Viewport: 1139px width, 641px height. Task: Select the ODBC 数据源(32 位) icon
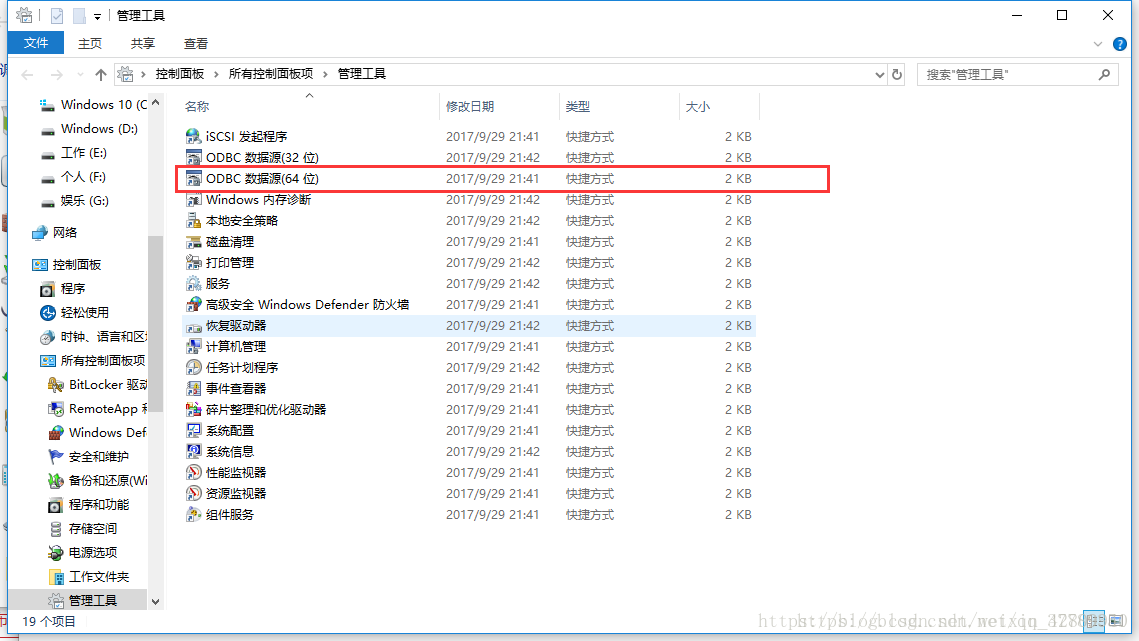193,158
